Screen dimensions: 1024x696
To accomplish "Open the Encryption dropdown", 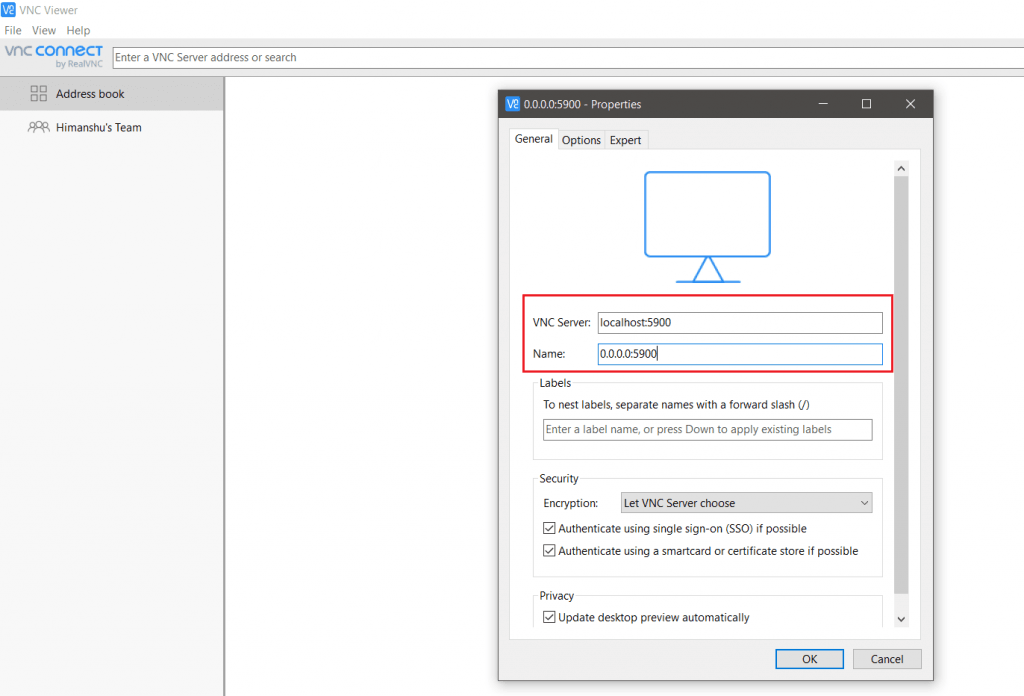I will click(x=746, y=503).
